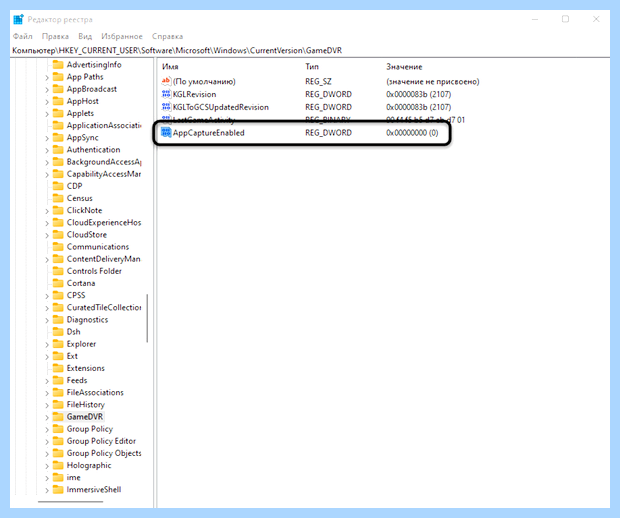Select the FileAssociations tree item
This screenshot has width=620, height=518.
95,392
